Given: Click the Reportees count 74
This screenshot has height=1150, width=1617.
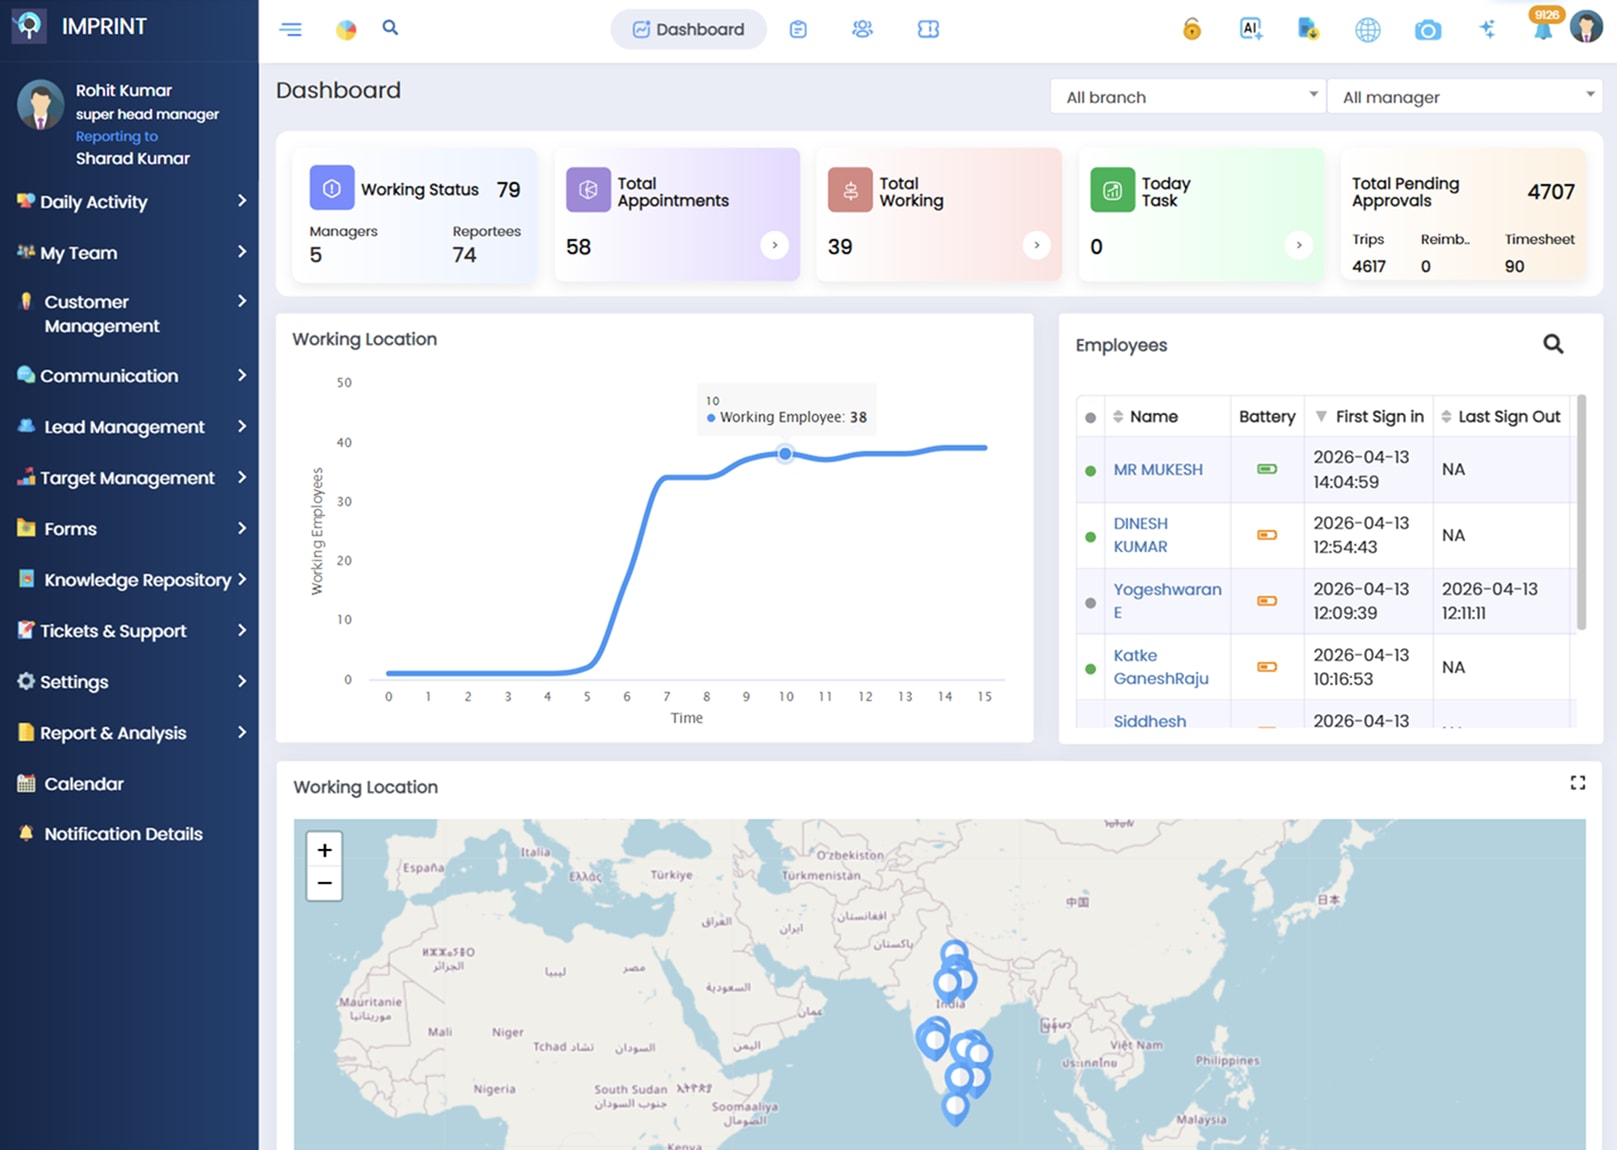Looking at the screenshot, I should pyautogui.click(x=464, y=255).
